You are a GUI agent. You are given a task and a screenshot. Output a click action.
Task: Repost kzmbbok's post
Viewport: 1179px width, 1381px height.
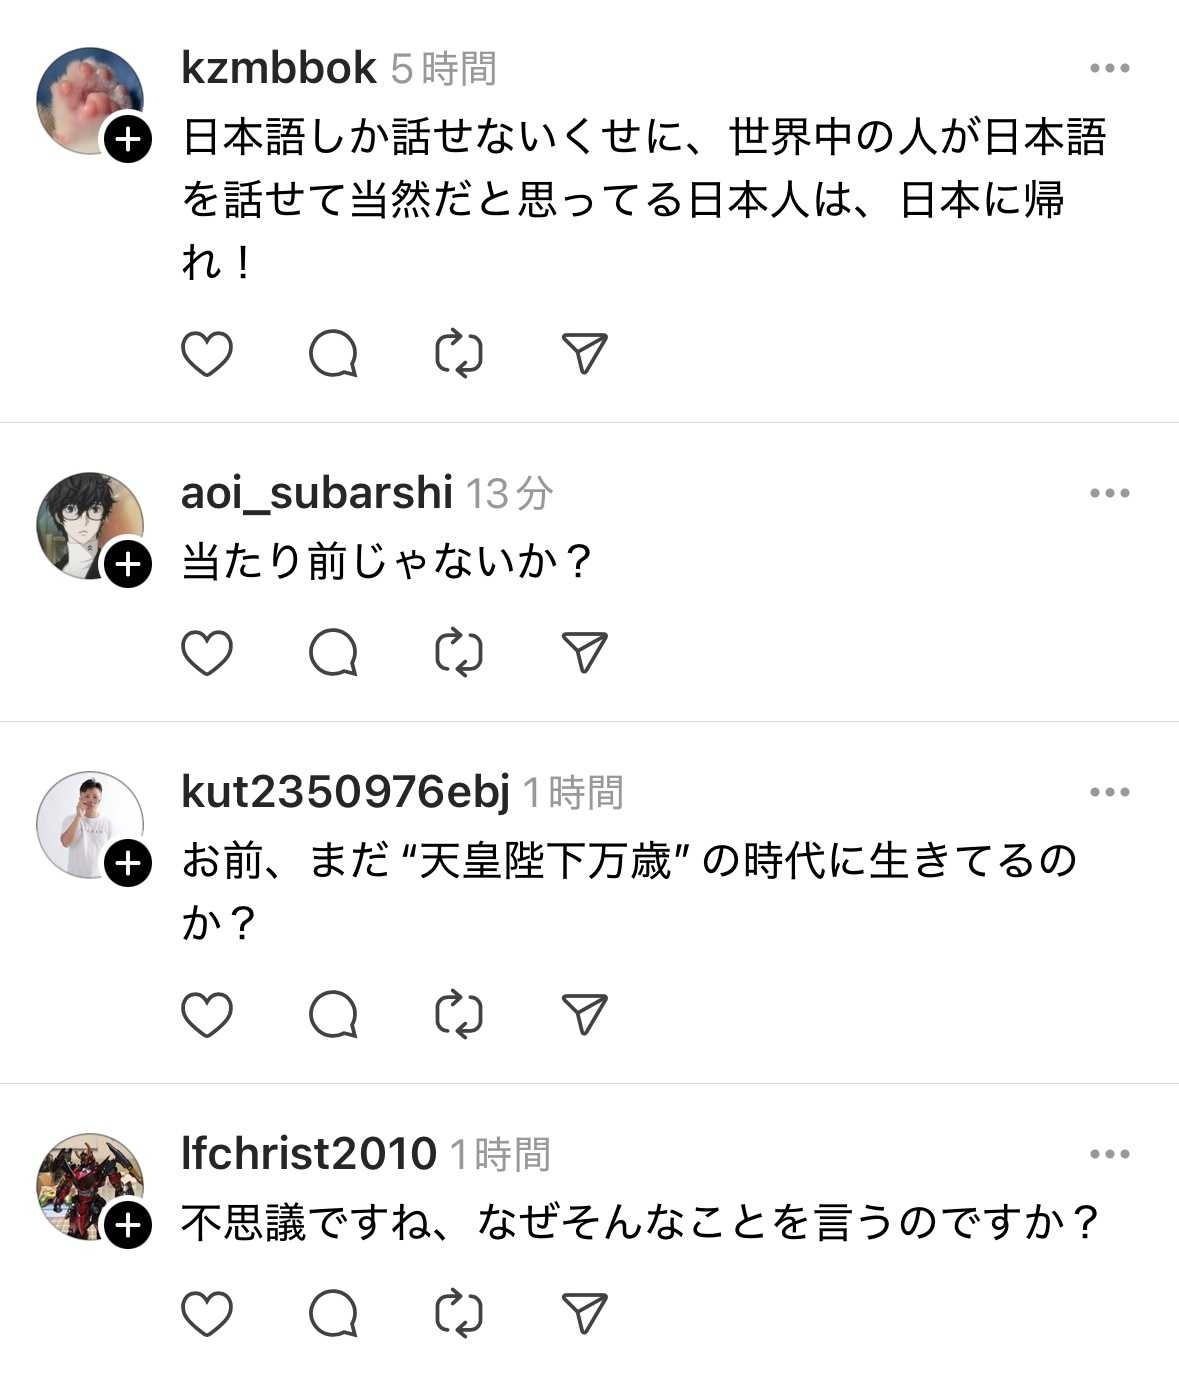click(x=459, y=354)
